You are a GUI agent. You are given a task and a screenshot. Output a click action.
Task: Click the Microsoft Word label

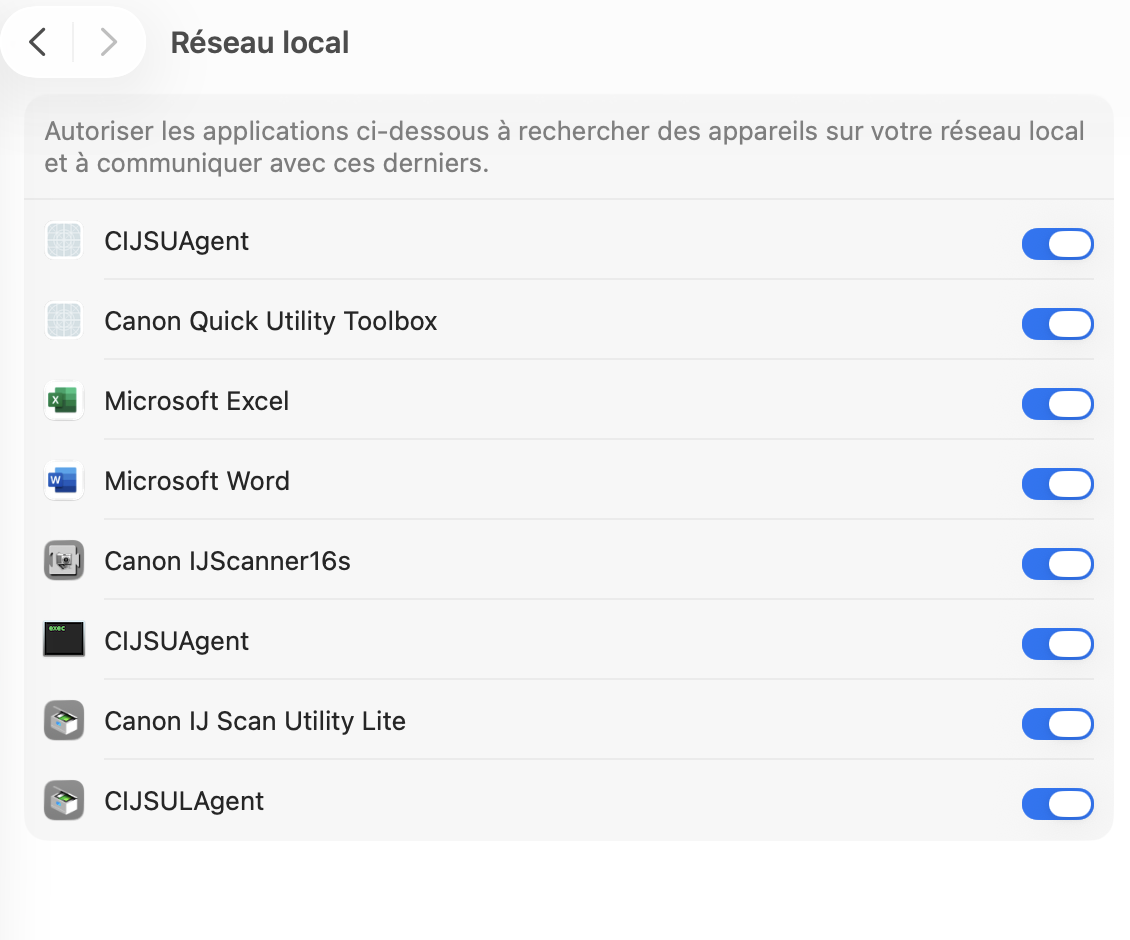197,481
